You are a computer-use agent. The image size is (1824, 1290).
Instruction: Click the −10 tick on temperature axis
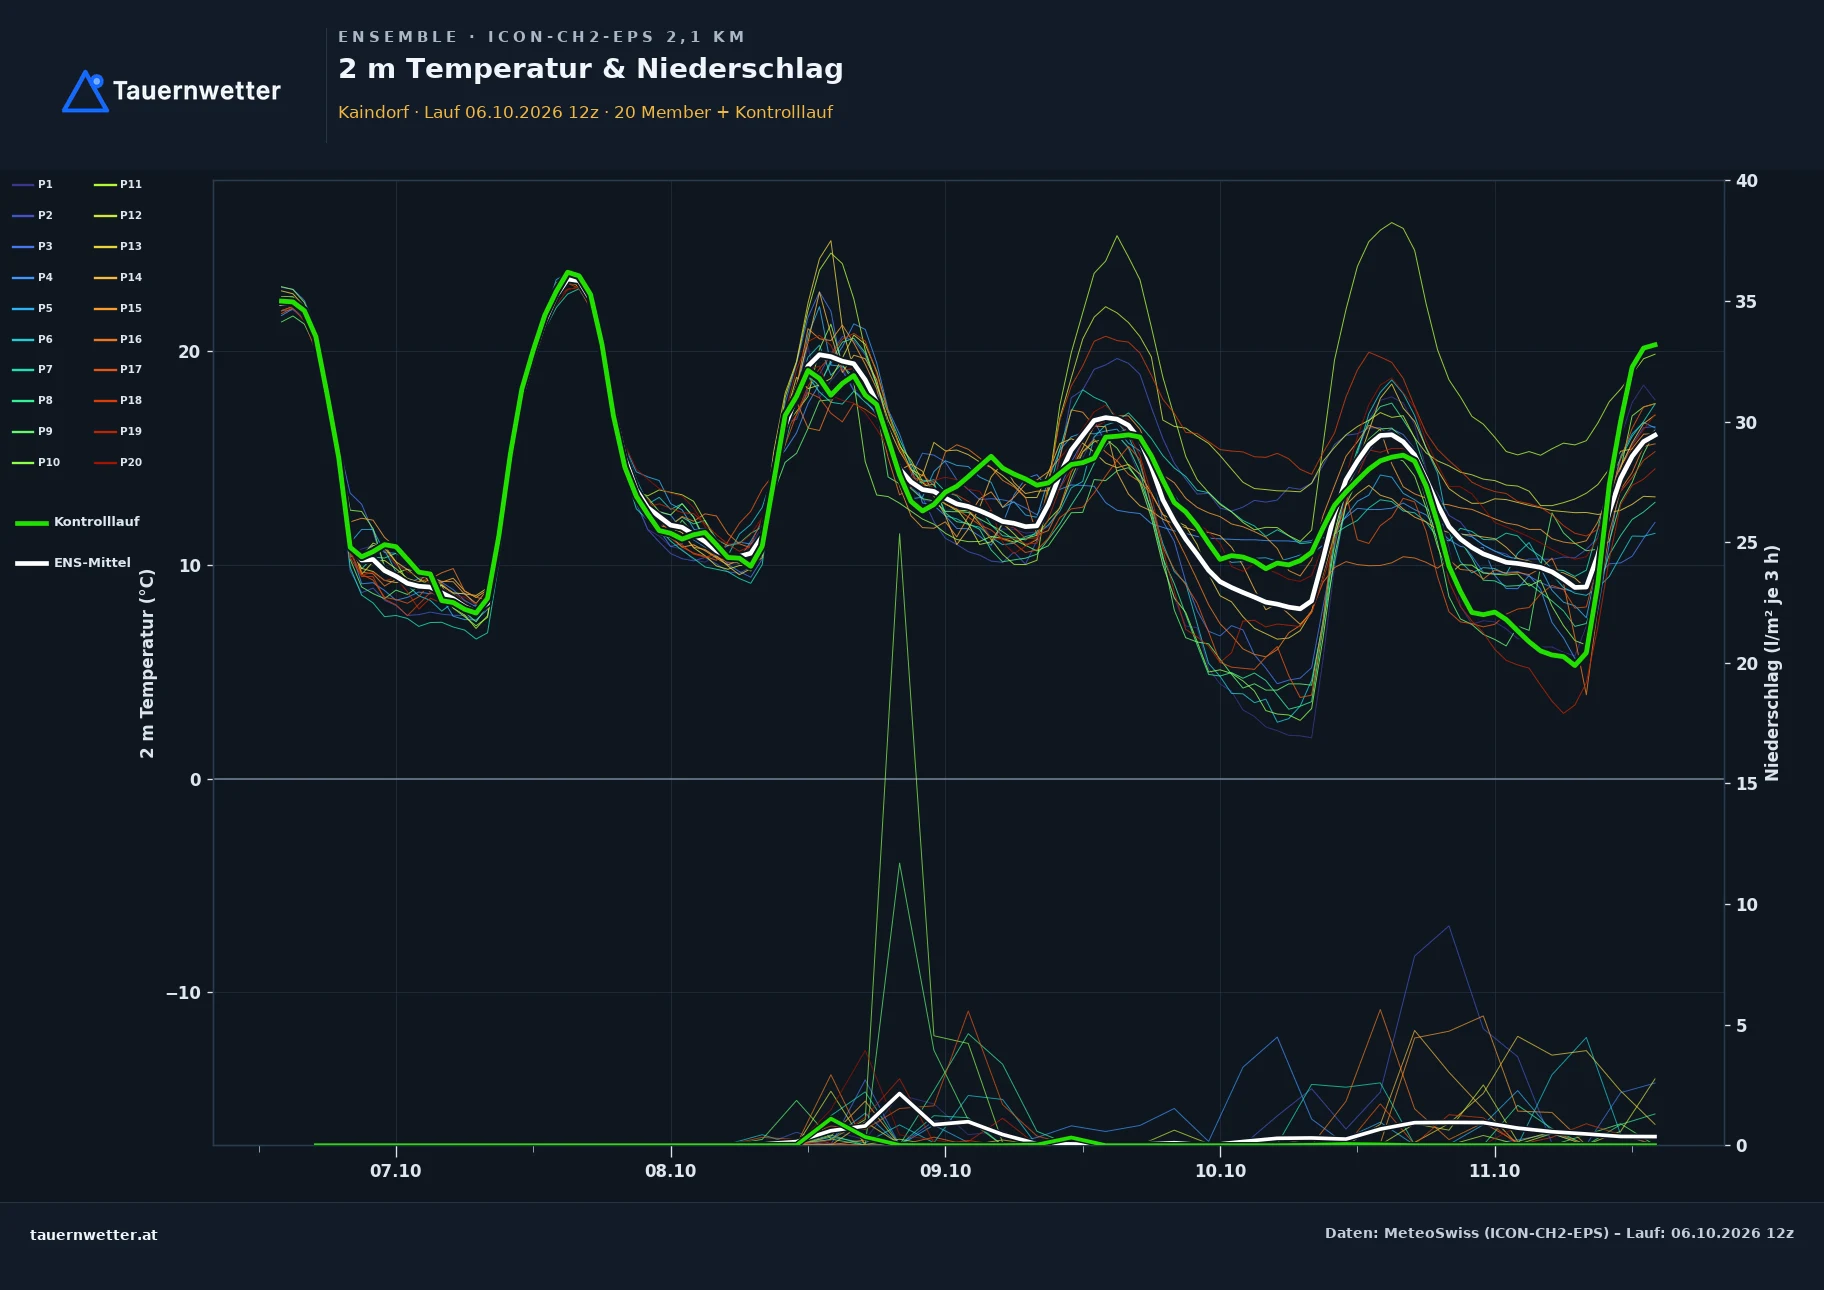click(183, 993)
